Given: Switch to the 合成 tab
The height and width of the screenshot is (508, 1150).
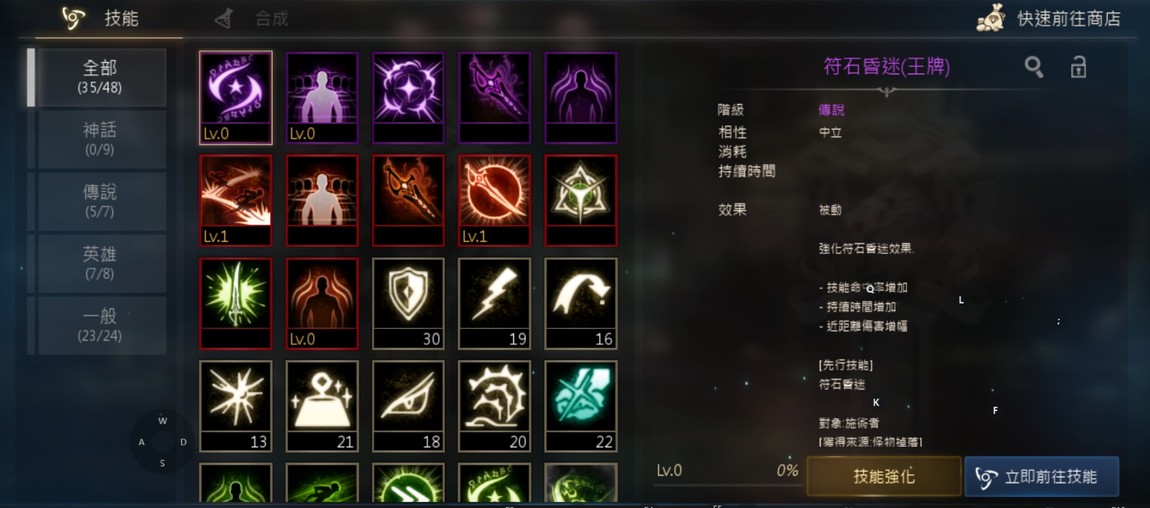Looking at the screenshot, I should pos(252,18).
